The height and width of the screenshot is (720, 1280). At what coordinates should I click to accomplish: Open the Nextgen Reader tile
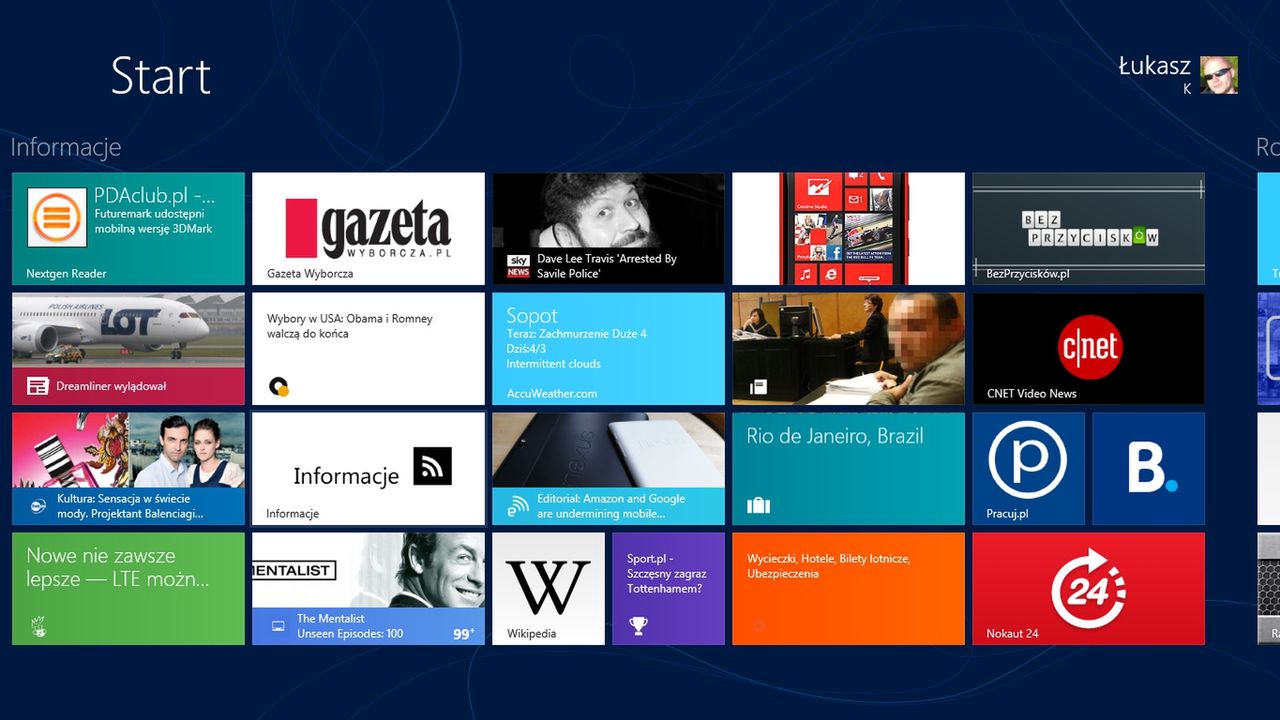coord(128,229)
